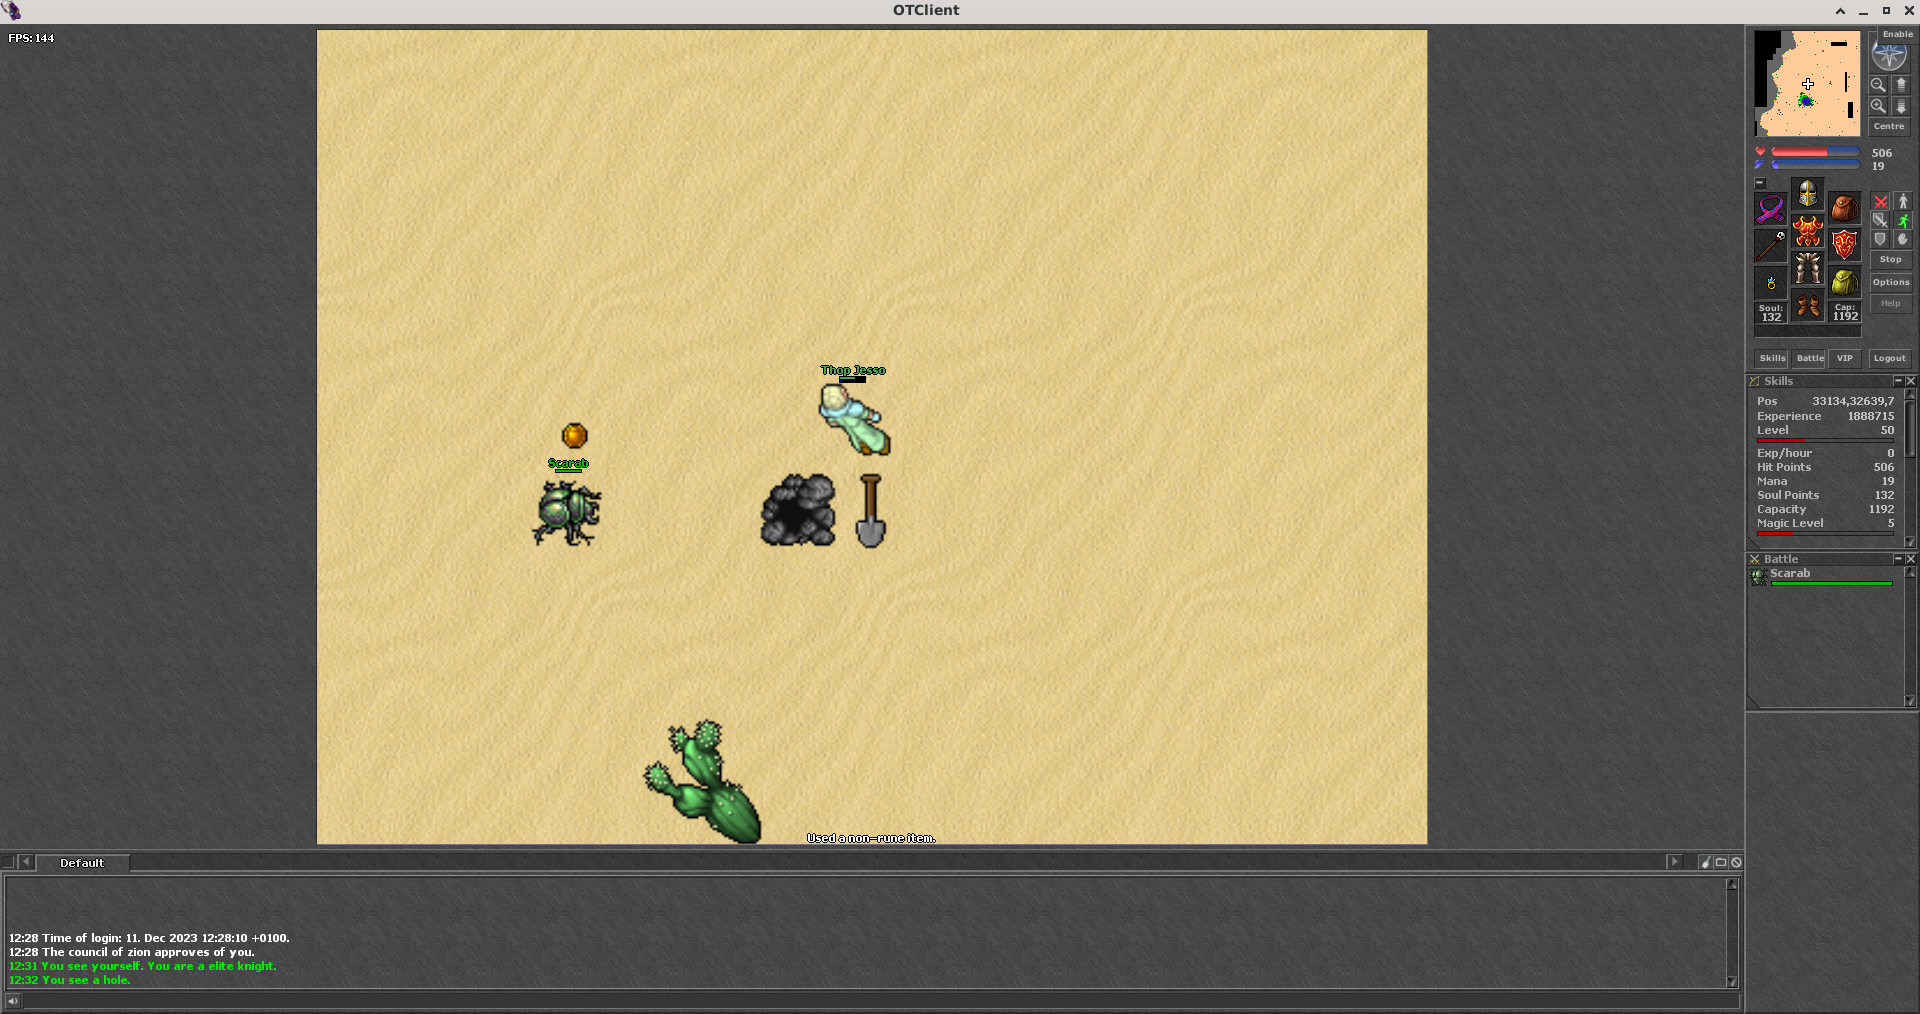Select the scarf amulet slot

(x=1770, y=209)
